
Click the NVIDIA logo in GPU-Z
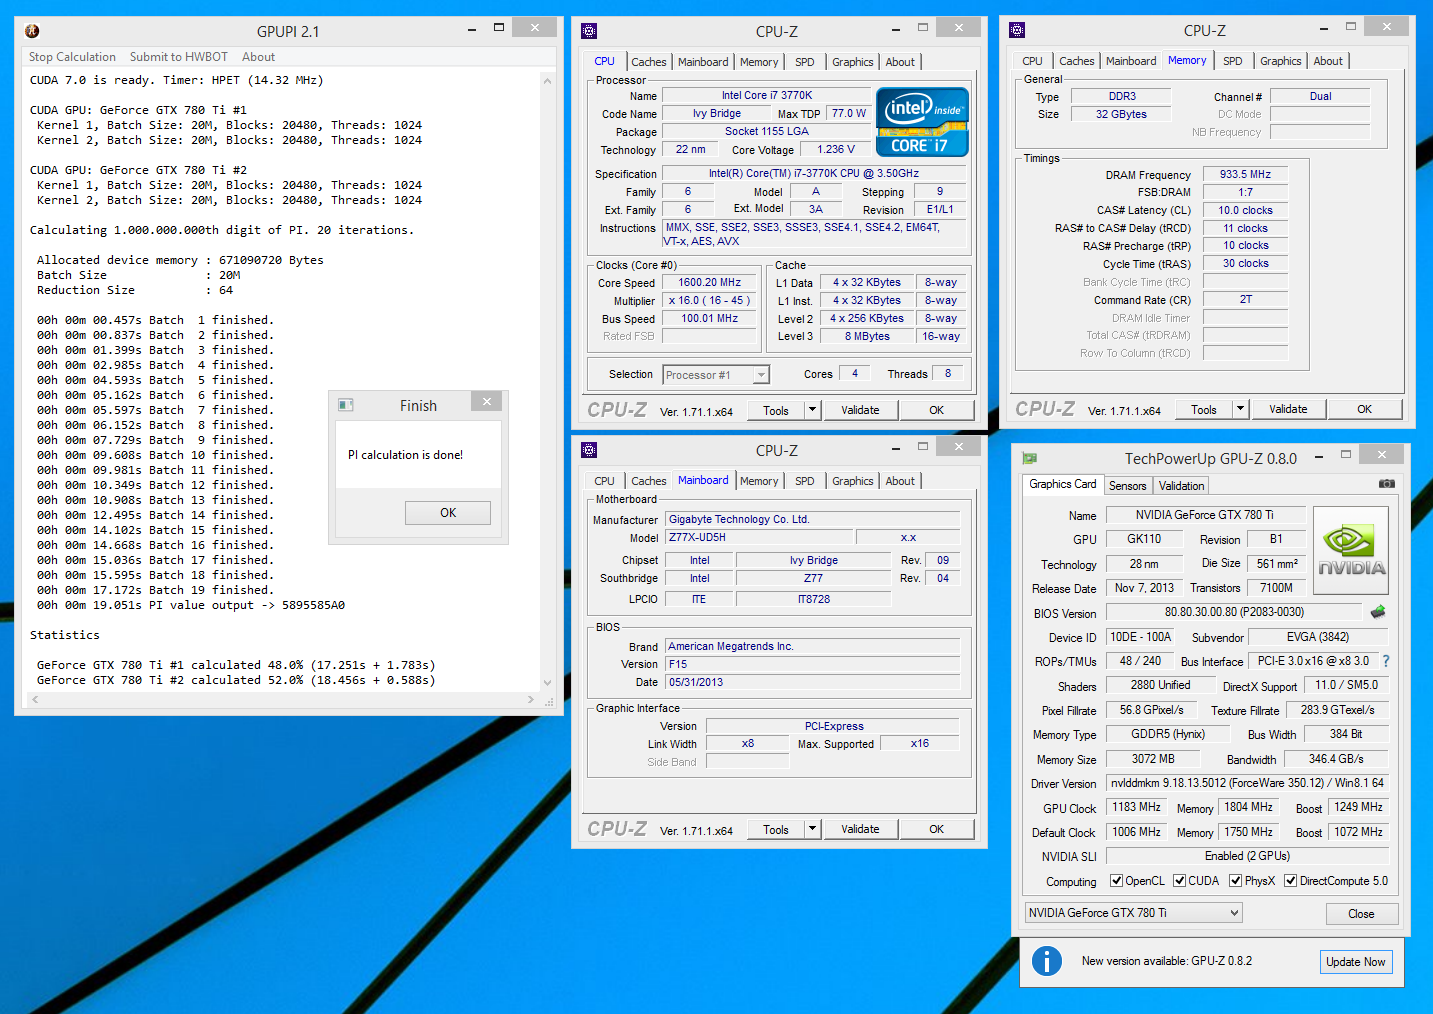coord(1350,551)
